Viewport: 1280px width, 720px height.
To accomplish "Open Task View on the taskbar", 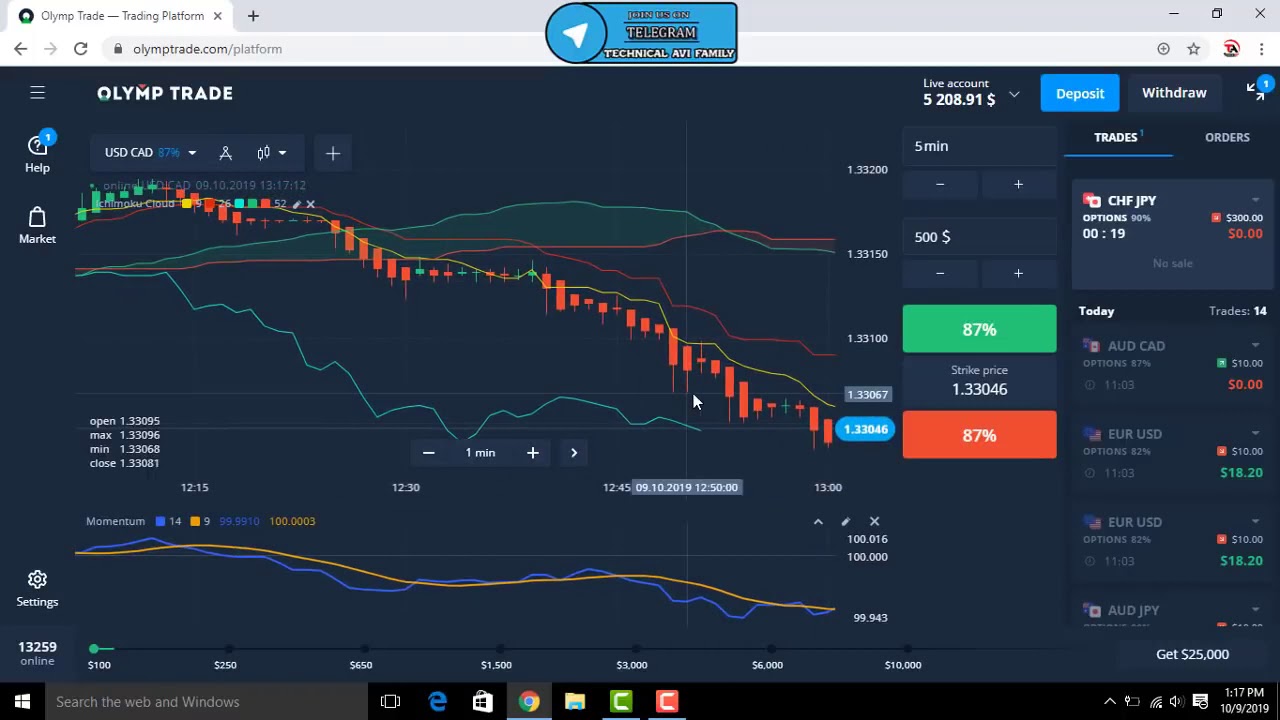I will (390, 702).
